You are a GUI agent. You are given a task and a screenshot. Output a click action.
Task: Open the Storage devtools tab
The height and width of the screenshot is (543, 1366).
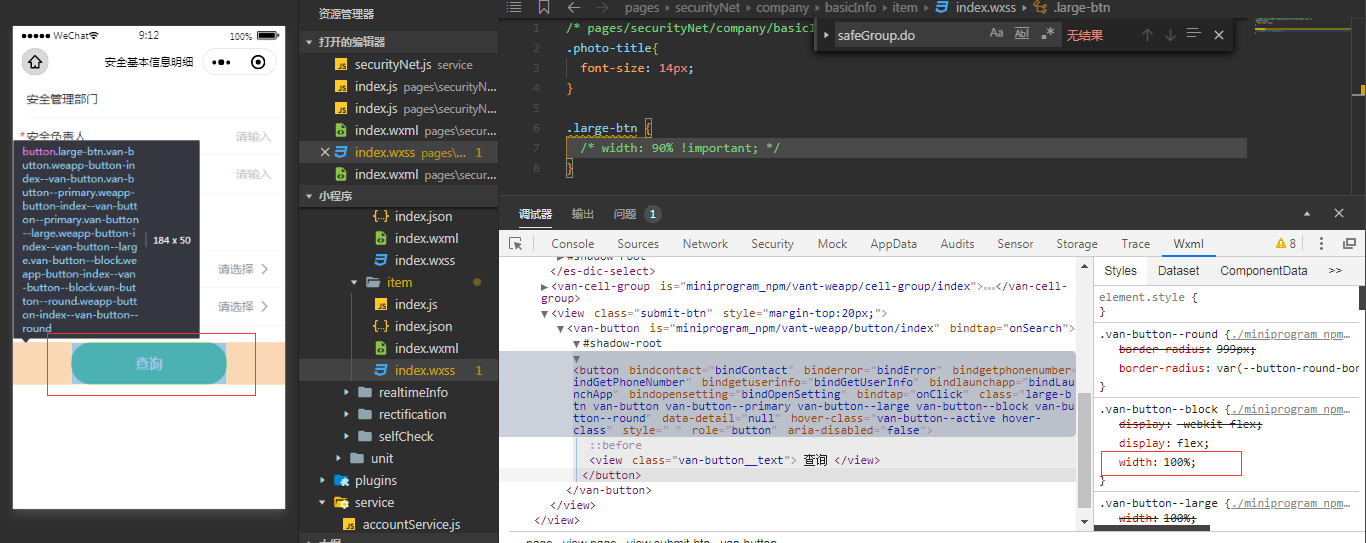pos(1077,244)
